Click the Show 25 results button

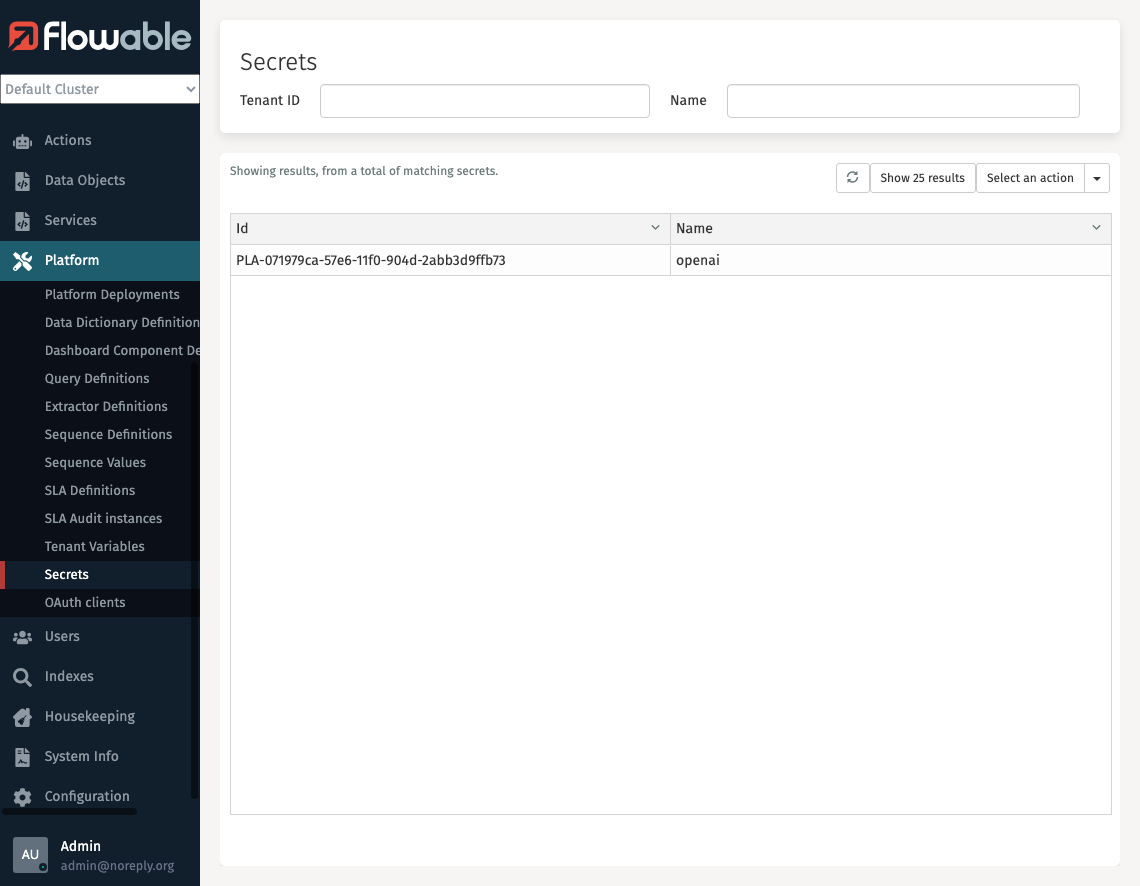[x=922, y=177]
